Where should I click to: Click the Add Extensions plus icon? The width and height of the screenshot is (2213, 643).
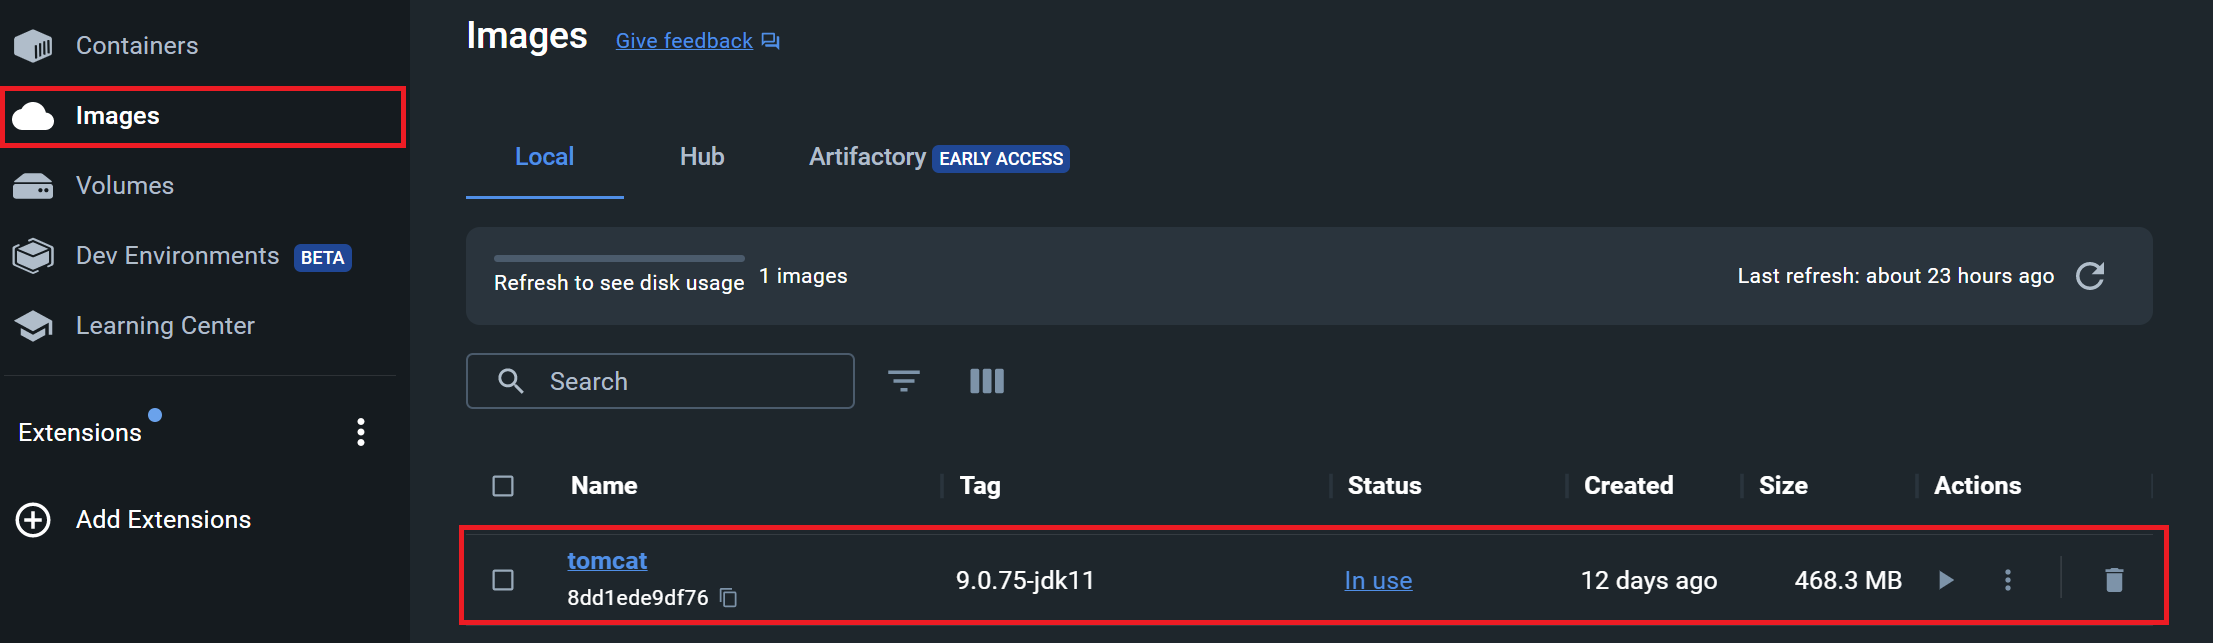[x=33, y=520]
